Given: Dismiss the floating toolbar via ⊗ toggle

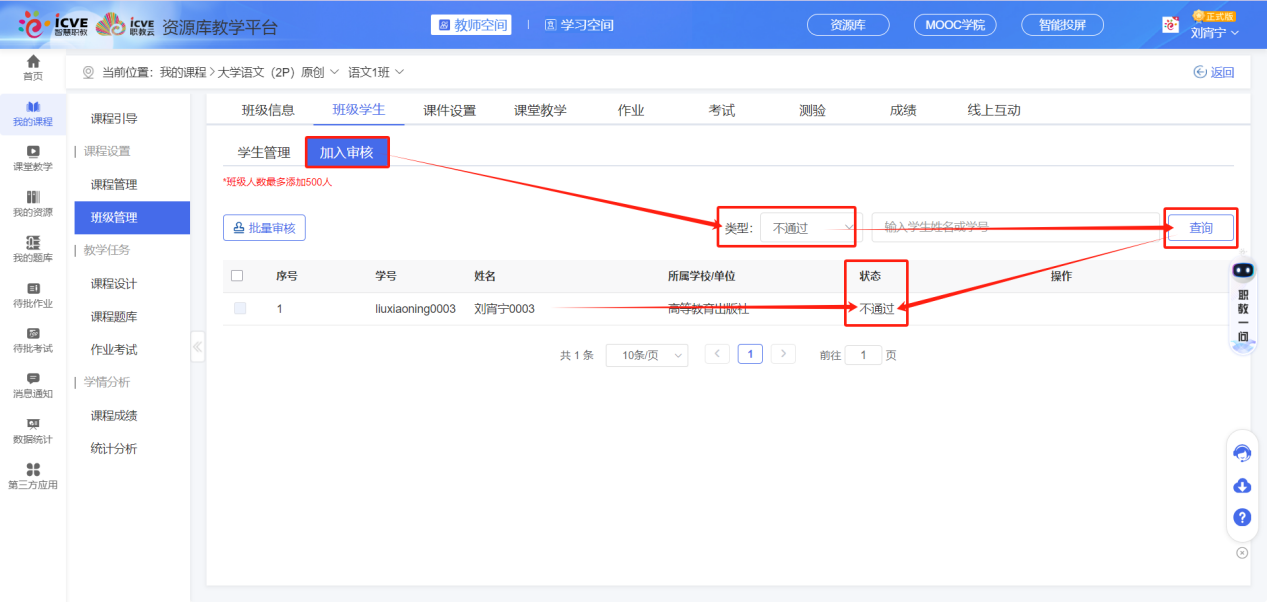Looking at the screenshot, I should (1241, 551).
